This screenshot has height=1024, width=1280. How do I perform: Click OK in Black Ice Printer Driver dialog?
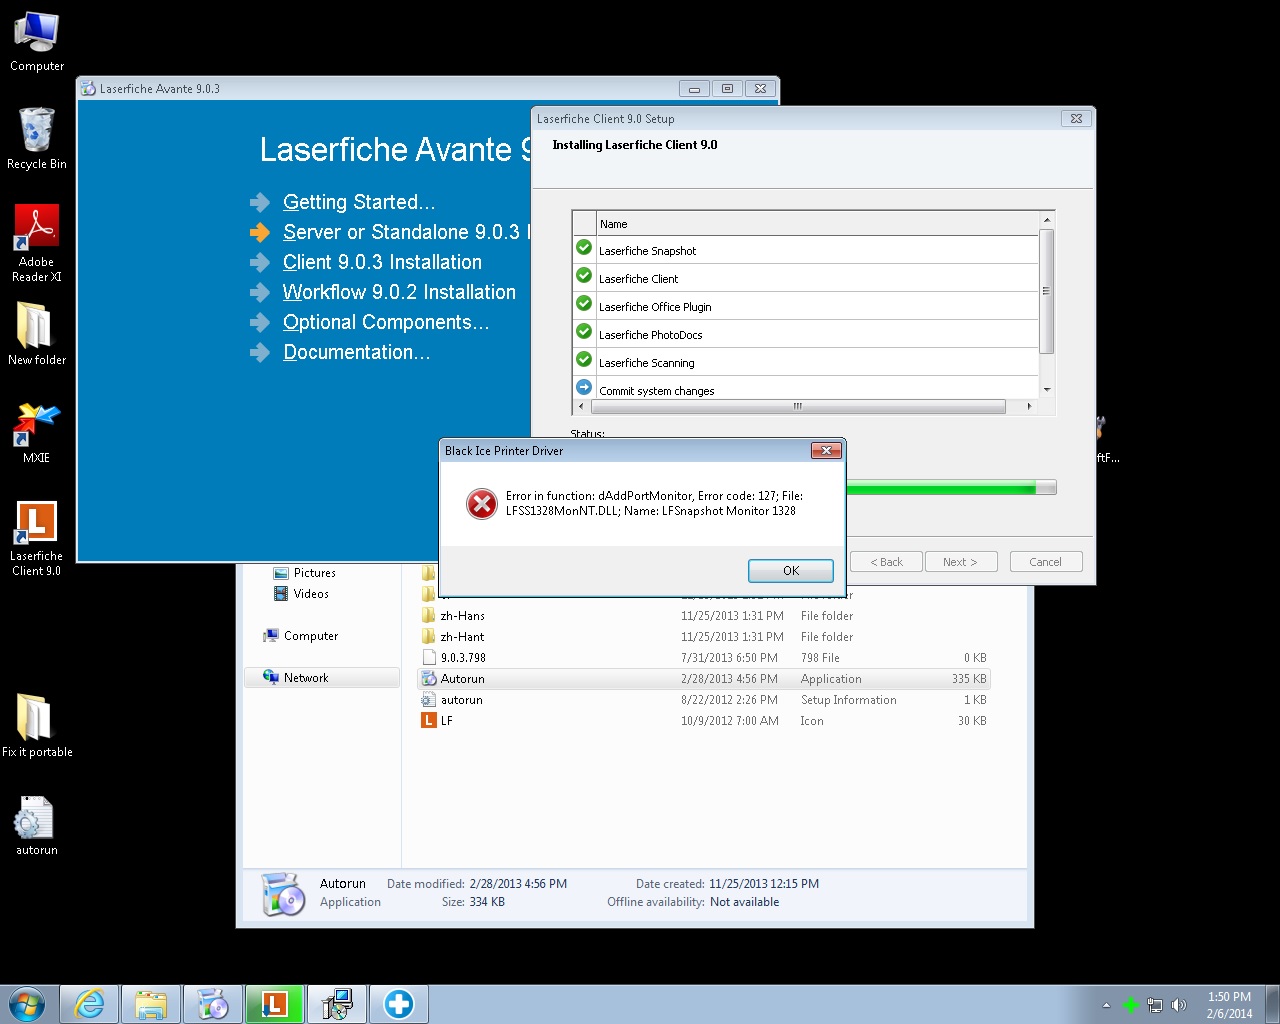(791, 570)
